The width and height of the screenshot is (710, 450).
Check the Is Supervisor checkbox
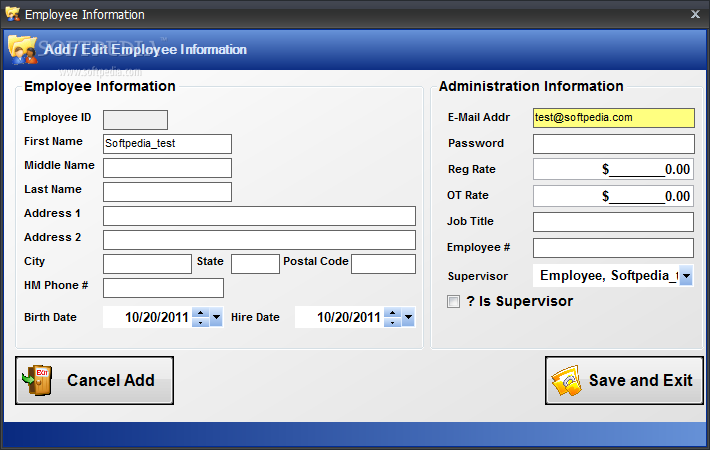[454, 301]
